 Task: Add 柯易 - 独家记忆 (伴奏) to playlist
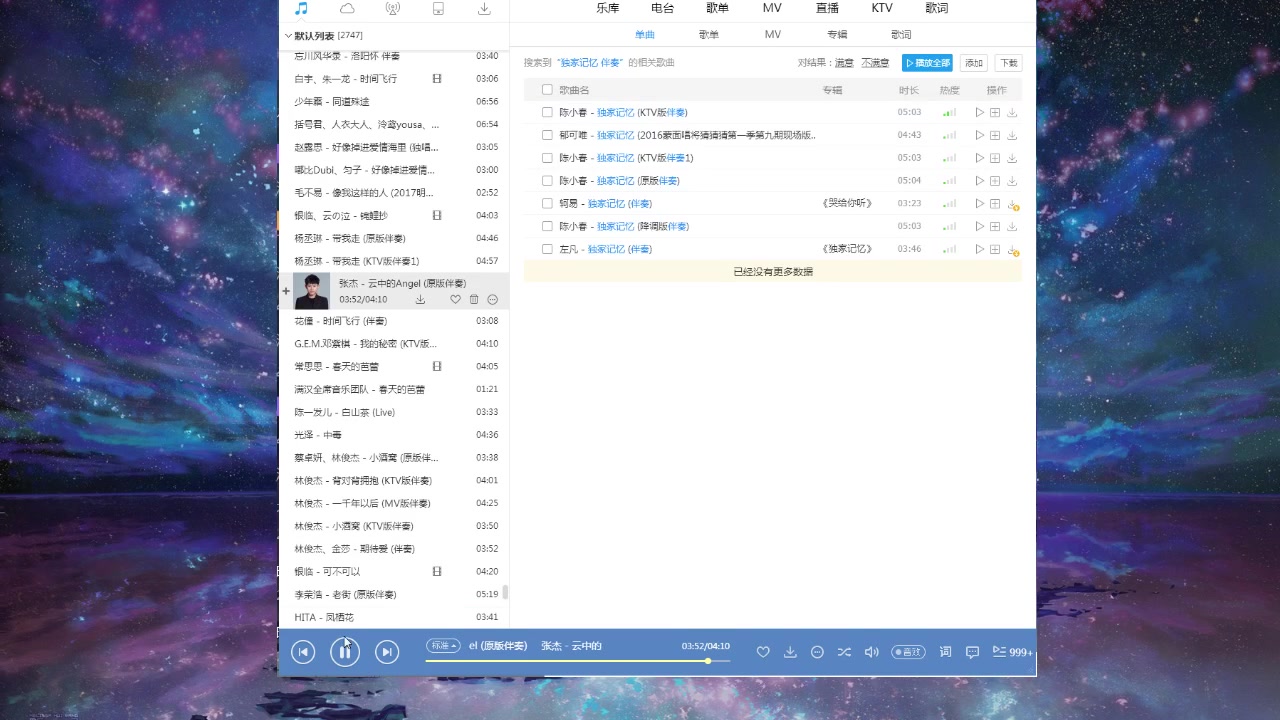995,204
